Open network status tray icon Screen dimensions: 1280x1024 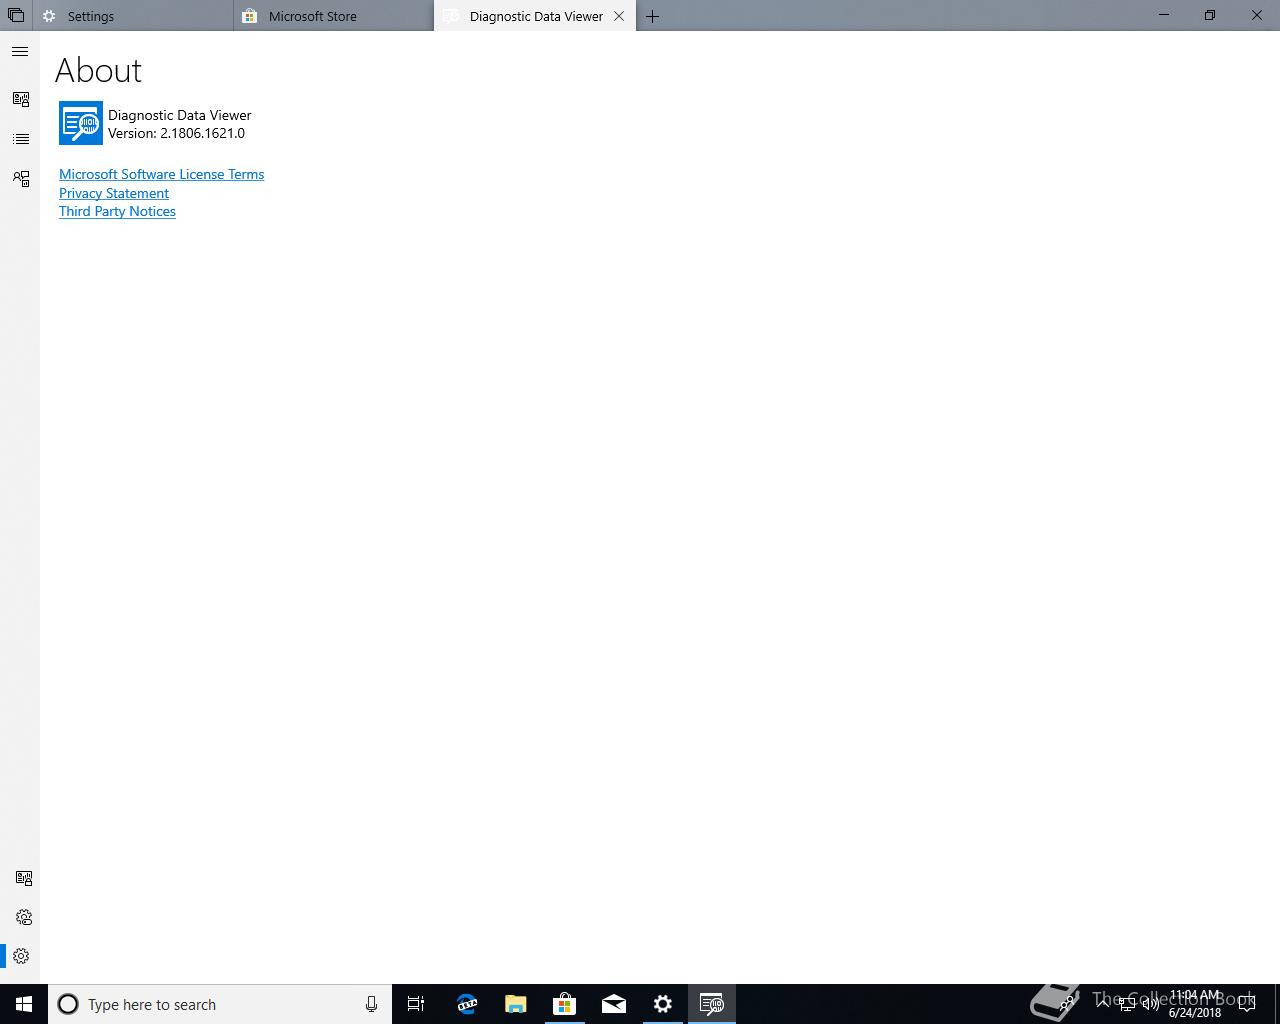[x=1126, y=1004]
